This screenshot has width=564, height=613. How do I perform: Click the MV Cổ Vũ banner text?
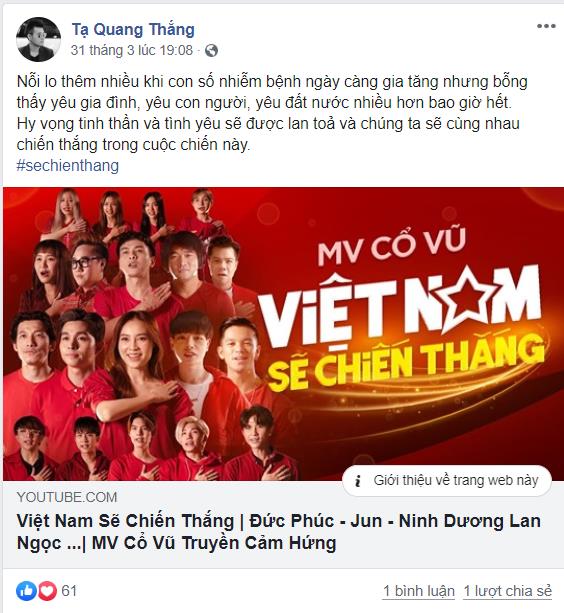[x=392, y=246]
